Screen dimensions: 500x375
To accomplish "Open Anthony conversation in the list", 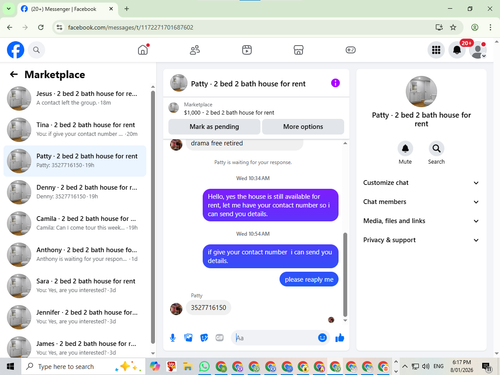I will tap(75, 254).
